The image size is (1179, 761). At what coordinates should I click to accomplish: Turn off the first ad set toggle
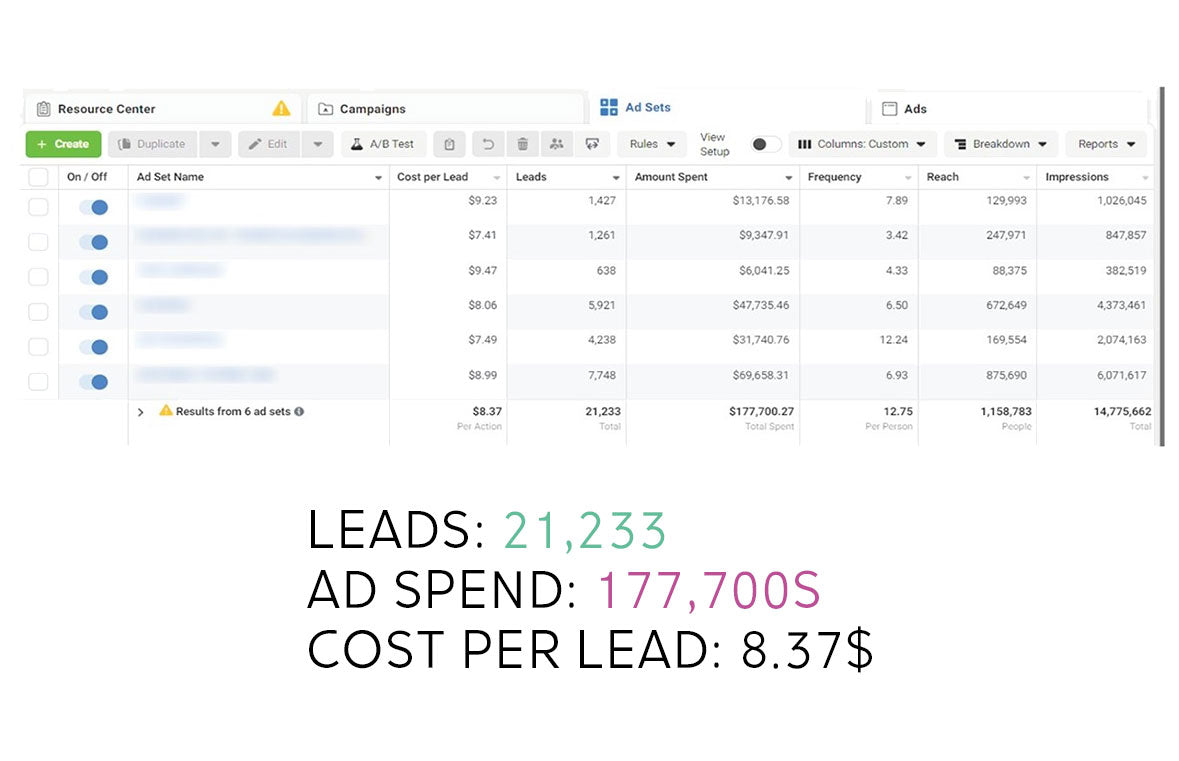93,207
